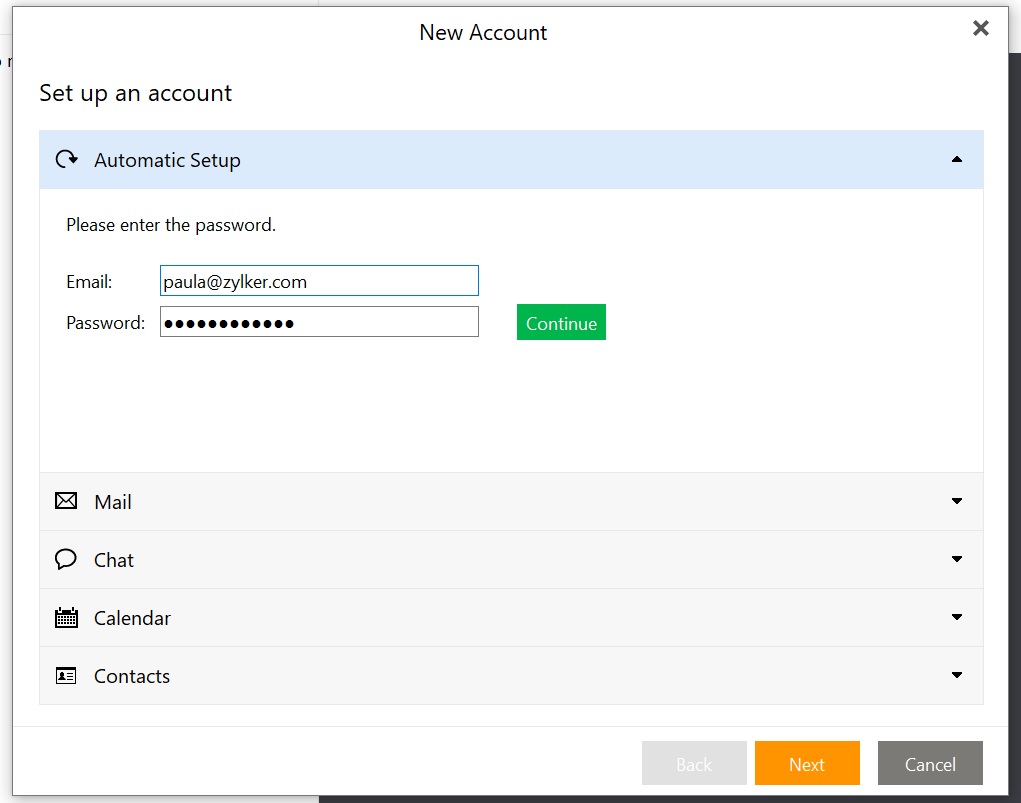The width and height of the screenshot is (1021, 803).
Task: Expand the Contacts section
Action: click(957, 675)
